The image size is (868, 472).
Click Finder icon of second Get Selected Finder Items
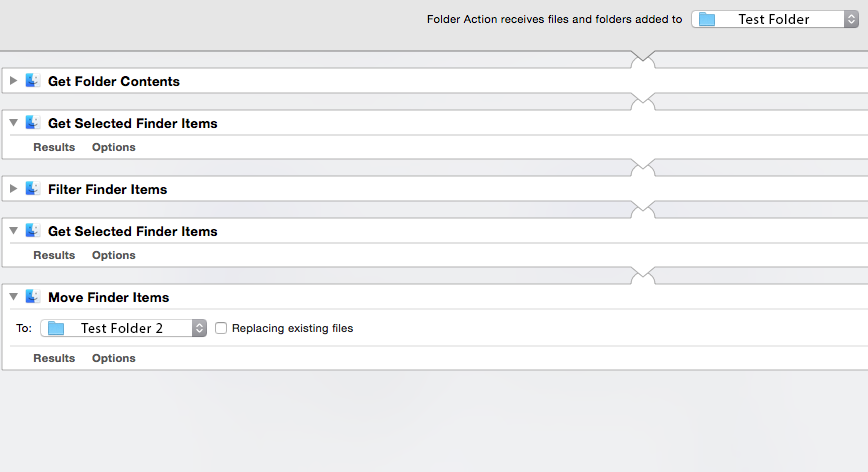point(33,231)
